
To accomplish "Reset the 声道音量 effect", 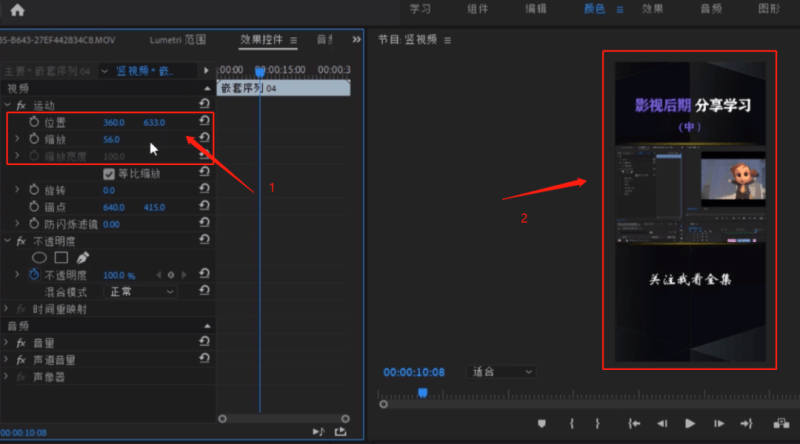I will (x=205, y=358).
